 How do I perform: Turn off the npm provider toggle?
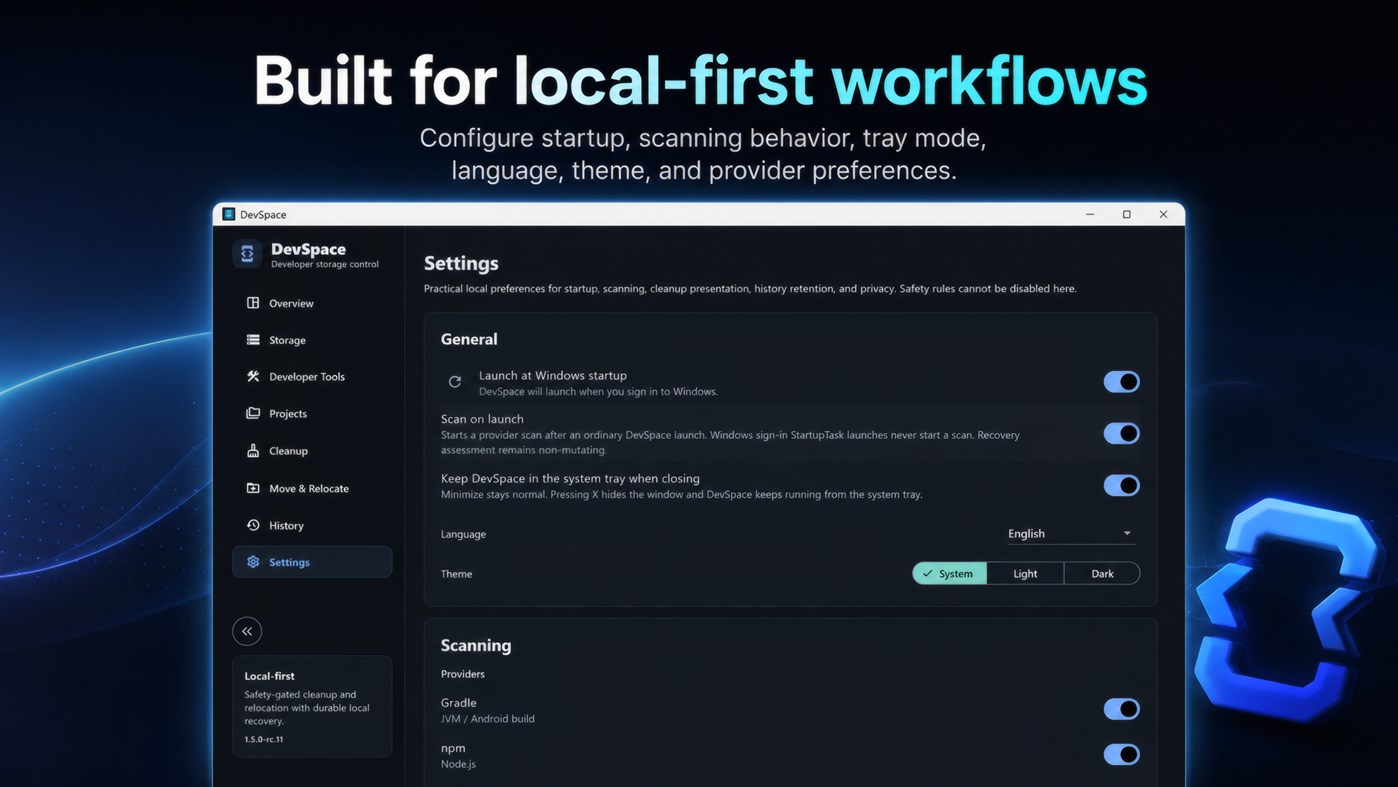pyautogui.click(x=1121, y=755)
